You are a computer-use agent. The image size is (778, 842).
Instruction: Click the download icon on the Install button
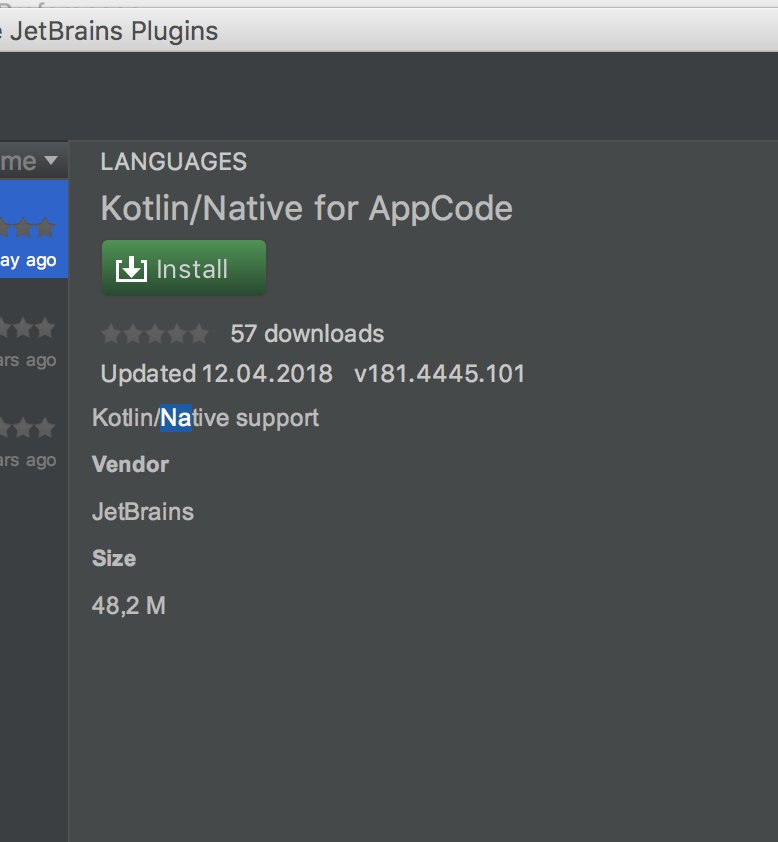(x=131, y=268)
